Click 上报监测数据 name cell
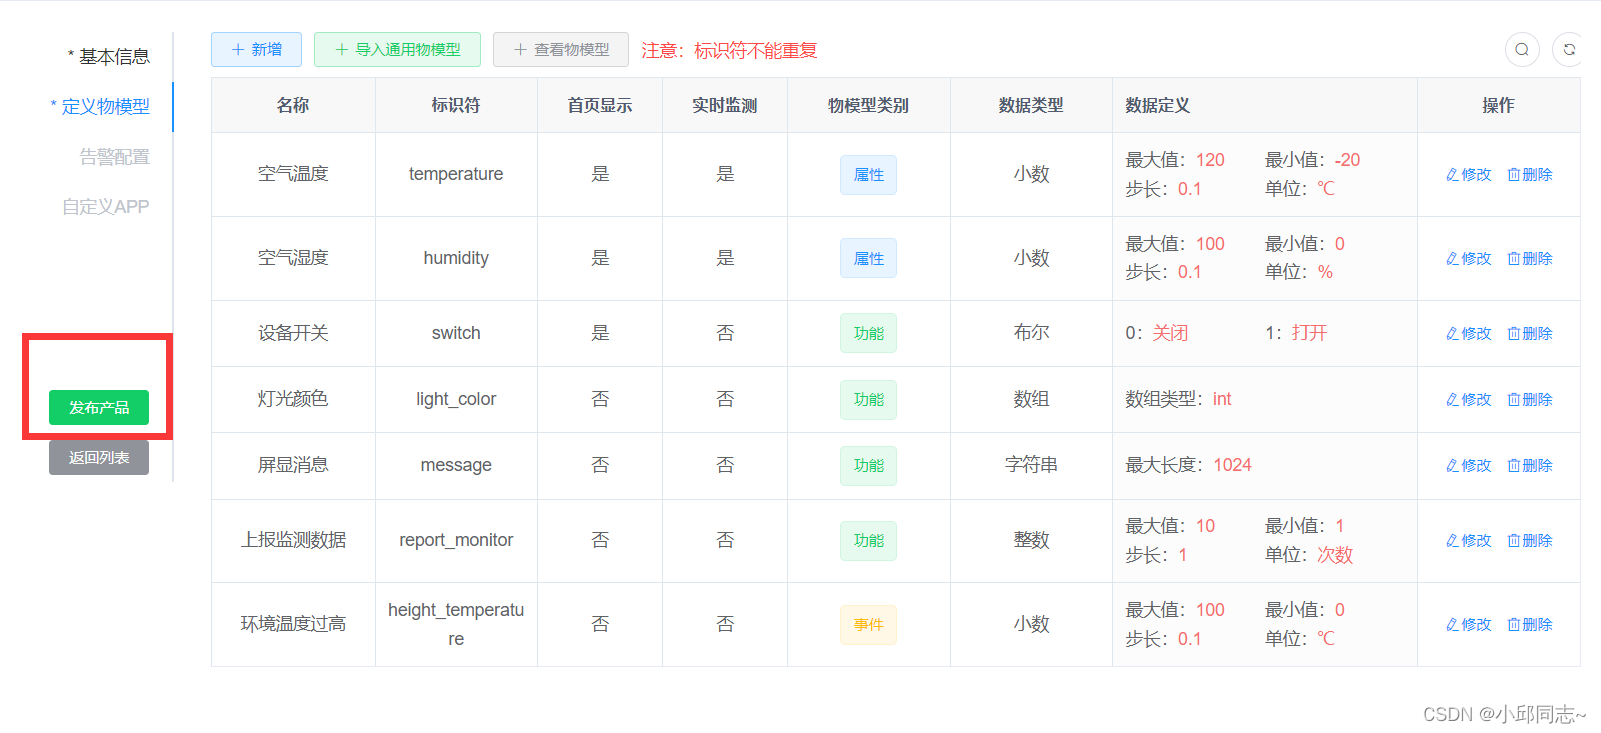Screen dimensions: 1601x733 tap(293, 540)
